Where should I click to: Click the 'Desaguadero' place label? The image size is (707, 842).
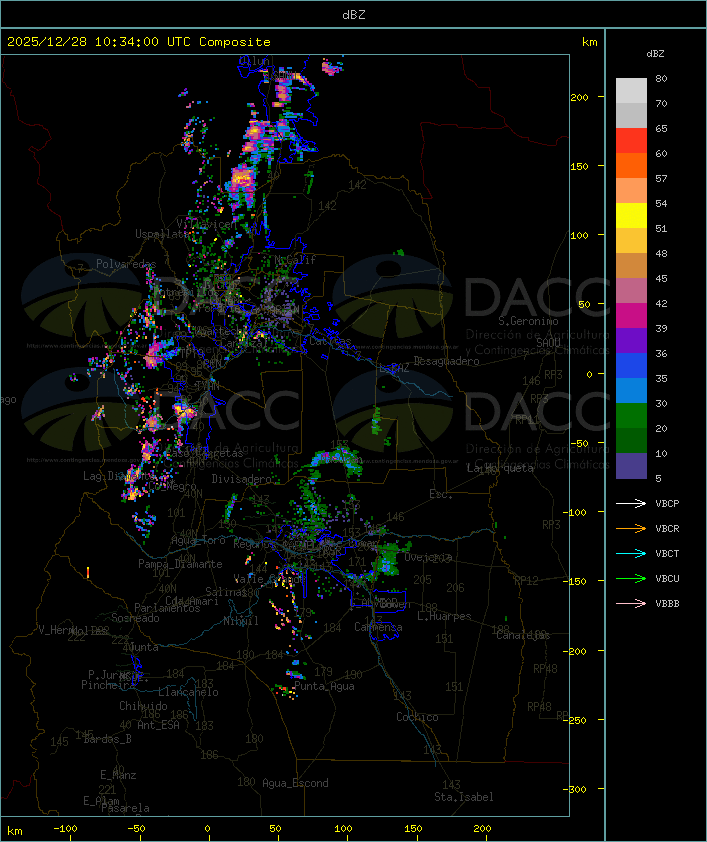click(x=446, y=361)
